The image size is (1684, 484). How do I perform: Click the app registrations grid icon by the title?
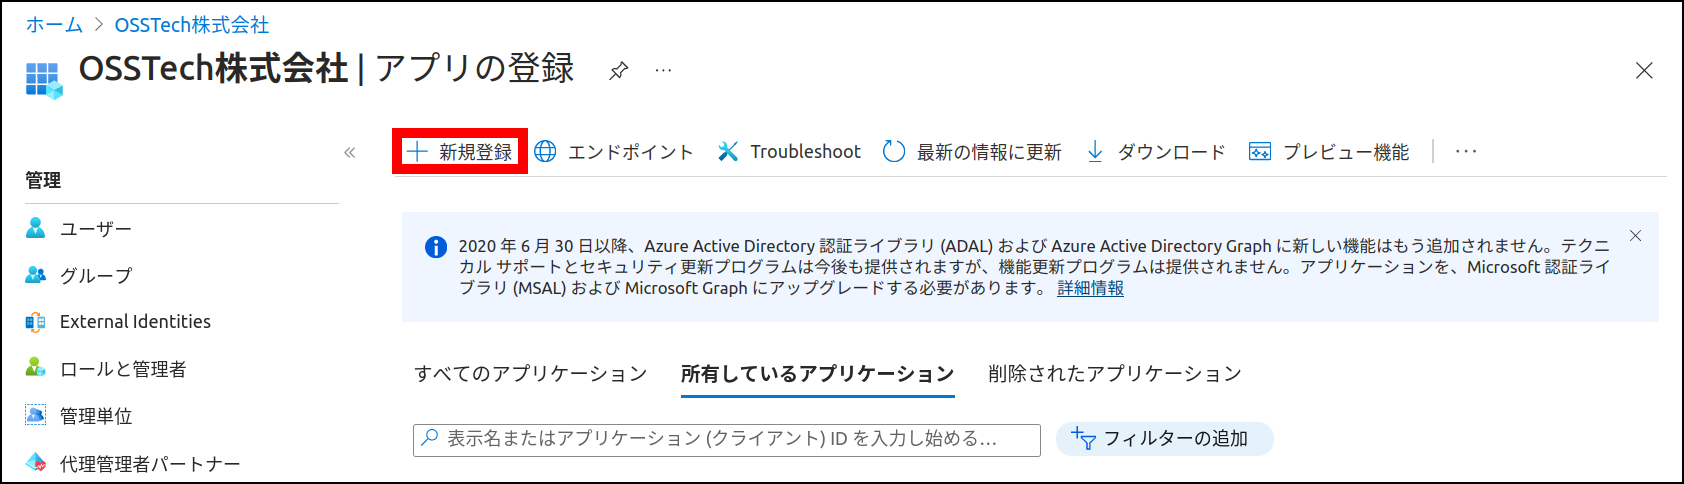pos(44,80)
